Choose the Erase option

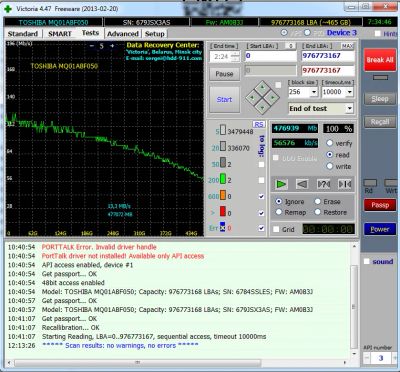(x=318, y=201)
